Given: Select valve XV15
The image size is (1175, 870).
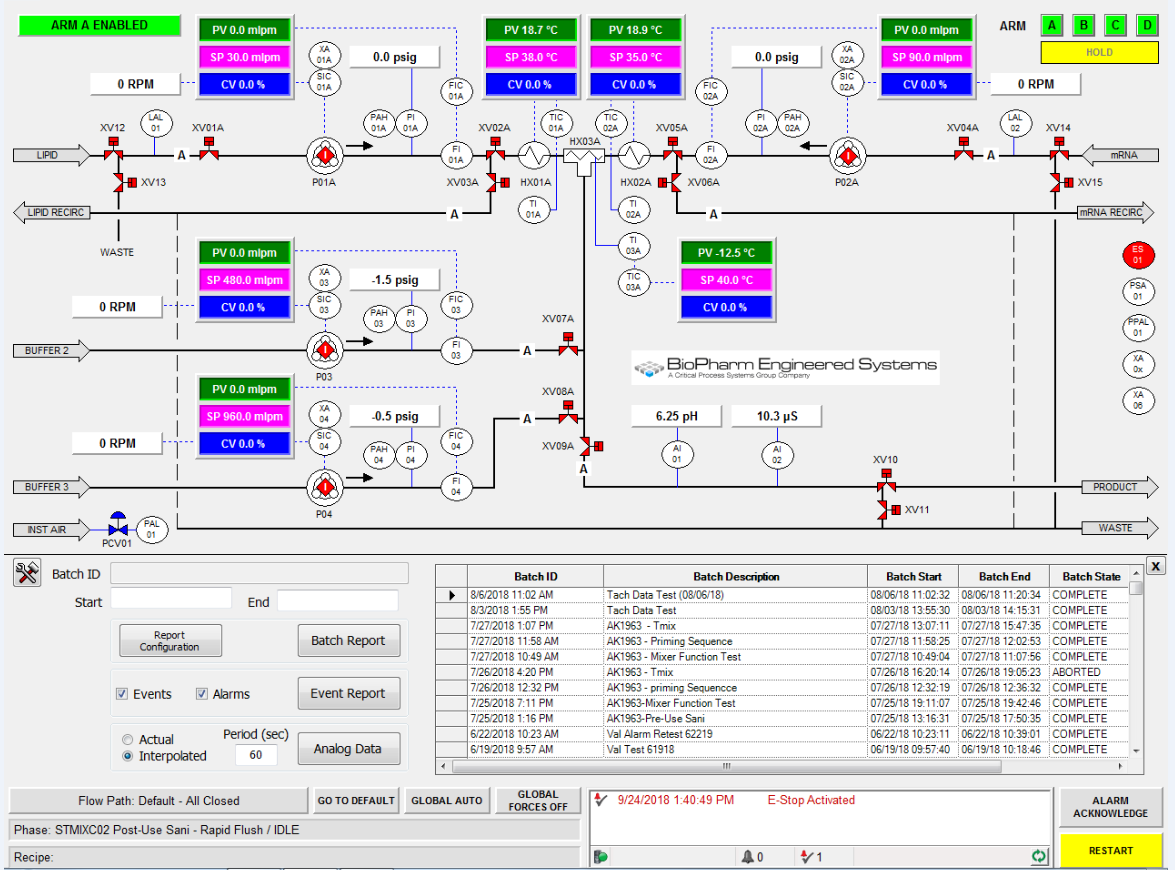Looking at the screenshot, I should coord(1062,182).
